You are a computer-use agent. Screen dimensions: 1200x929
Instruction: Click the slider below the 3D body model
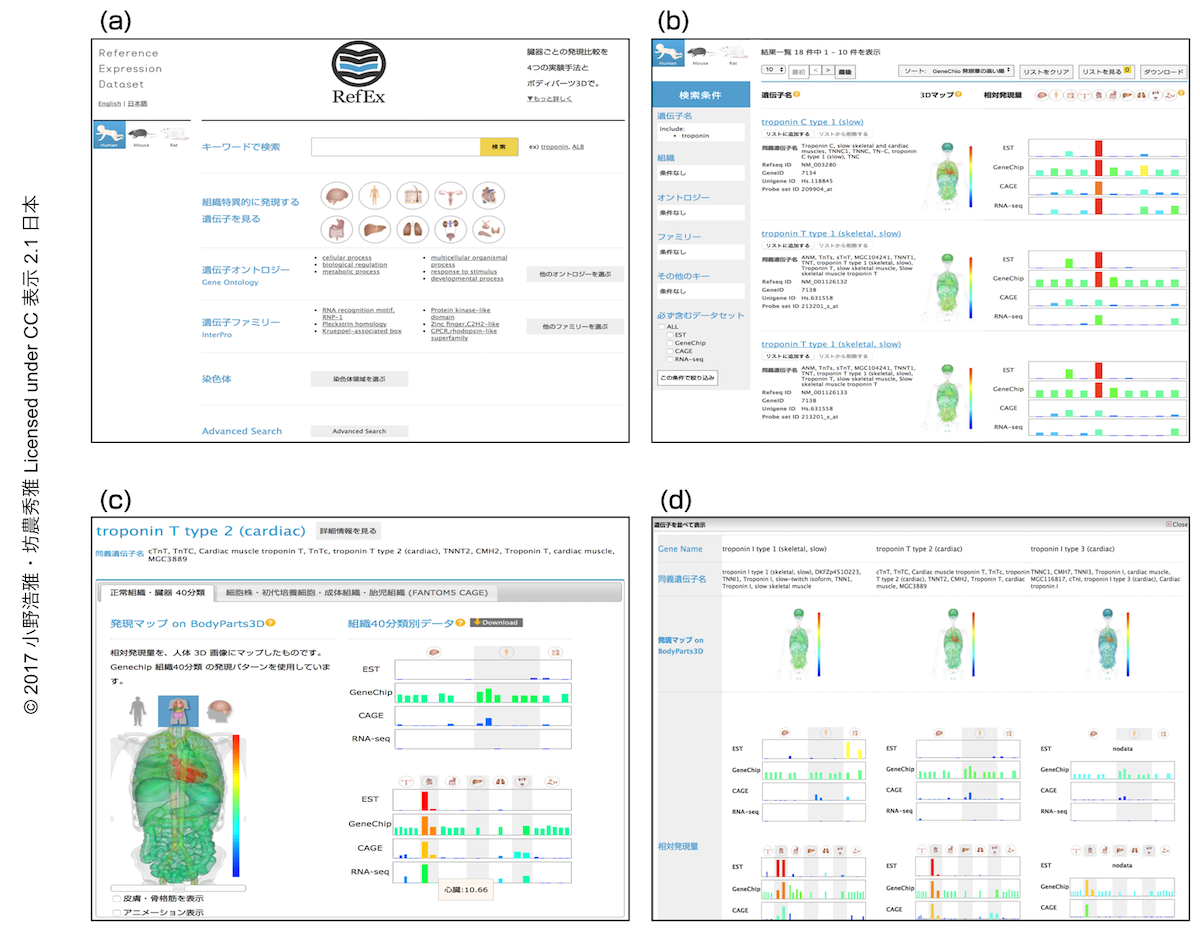point(178,886)
